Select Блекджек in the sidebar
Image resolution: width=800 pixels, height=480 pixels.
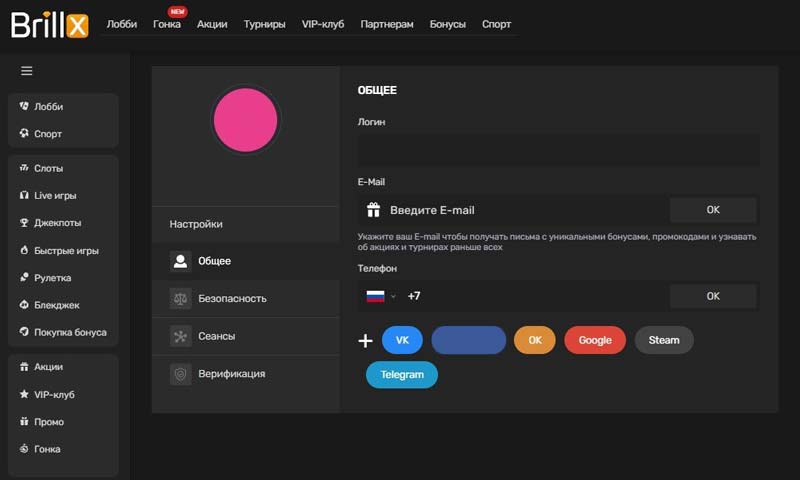(x=56, y=305)
